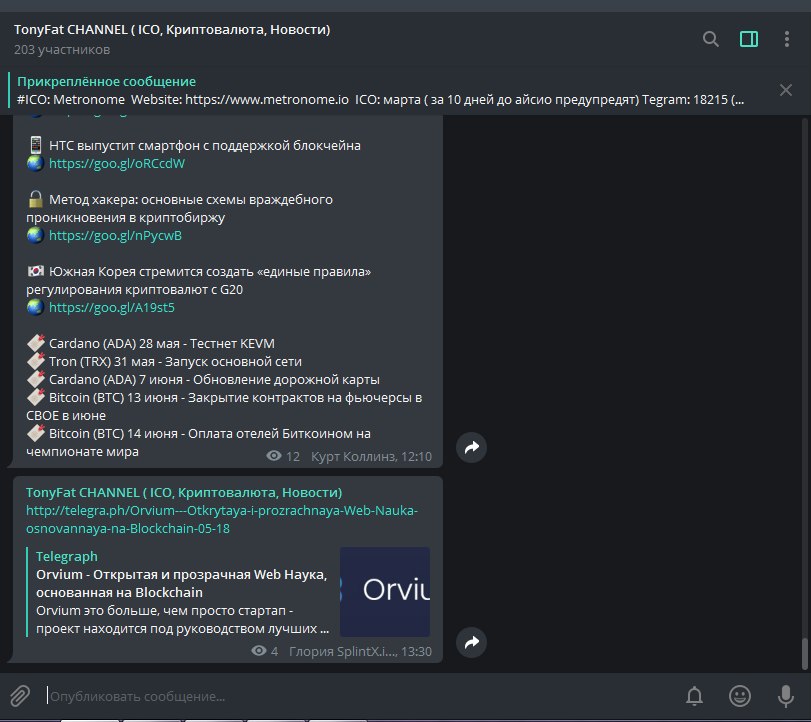Toggle the side info panel
The width and height of the screenshot is (811, 722).
[749, 39]
